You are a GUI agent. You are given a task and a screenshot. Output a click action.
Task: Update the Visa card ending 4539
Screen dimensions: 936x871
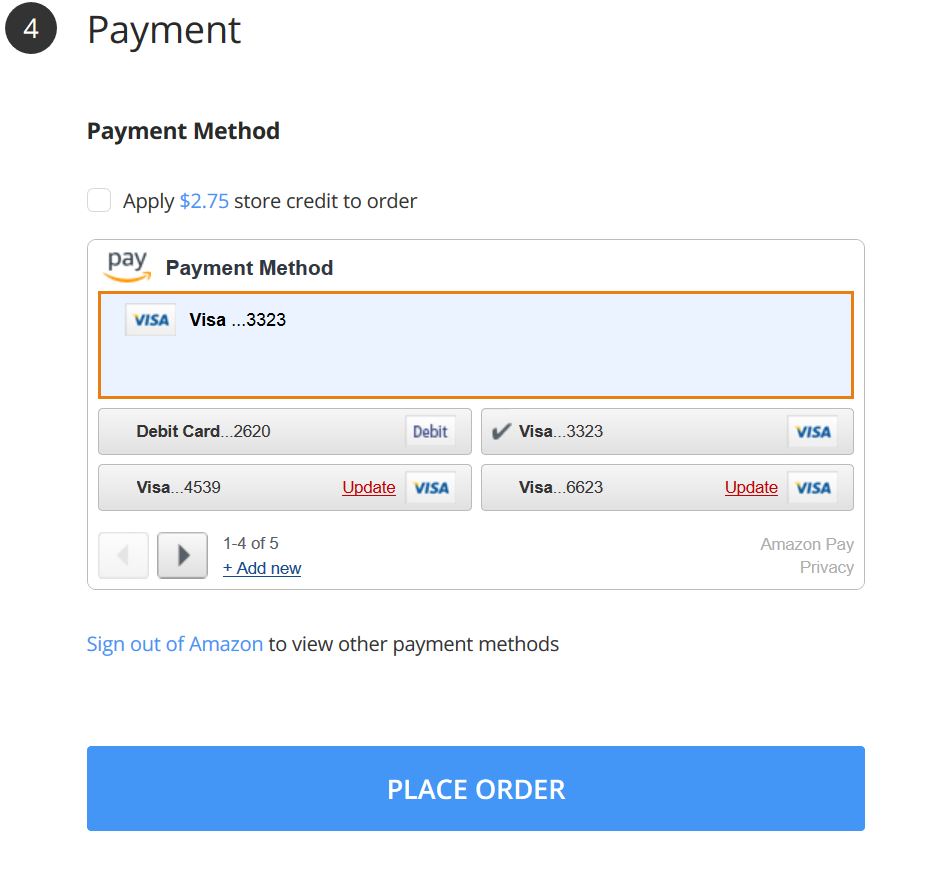click(x=368, y=488)
